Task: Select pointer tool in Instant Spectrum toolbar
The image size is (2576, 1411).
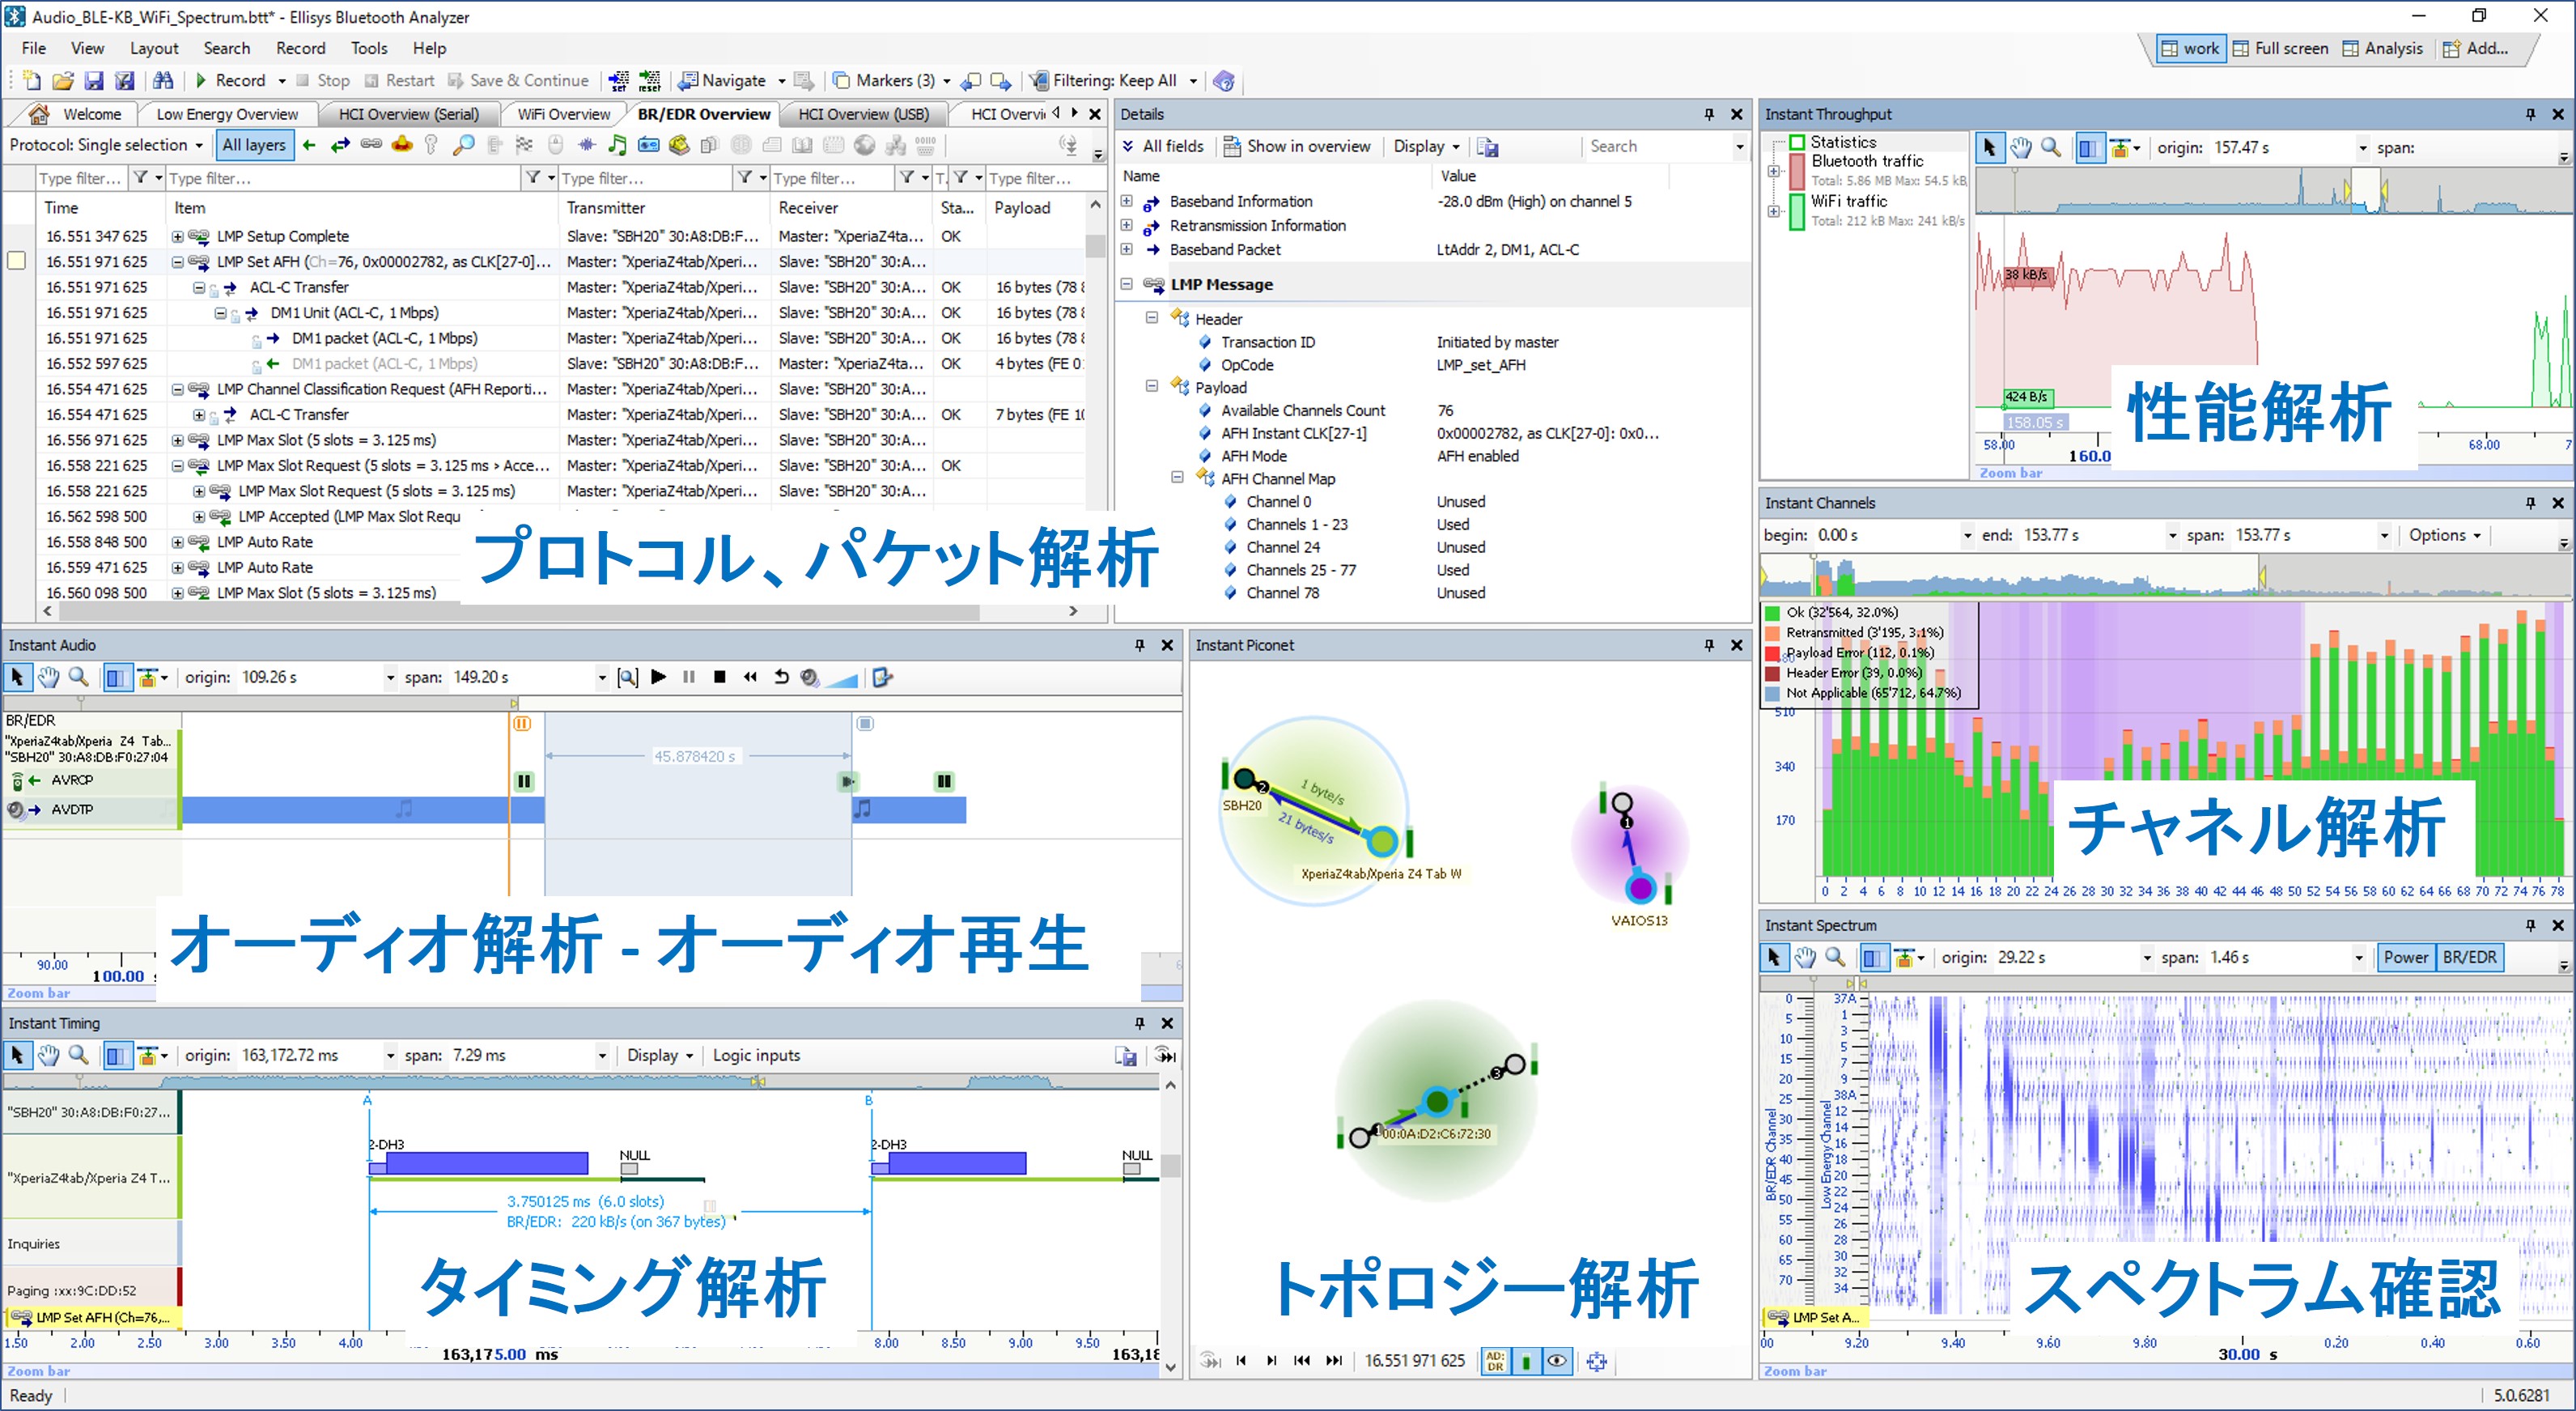Action: pyautogui.click(x=1774, y=957)
